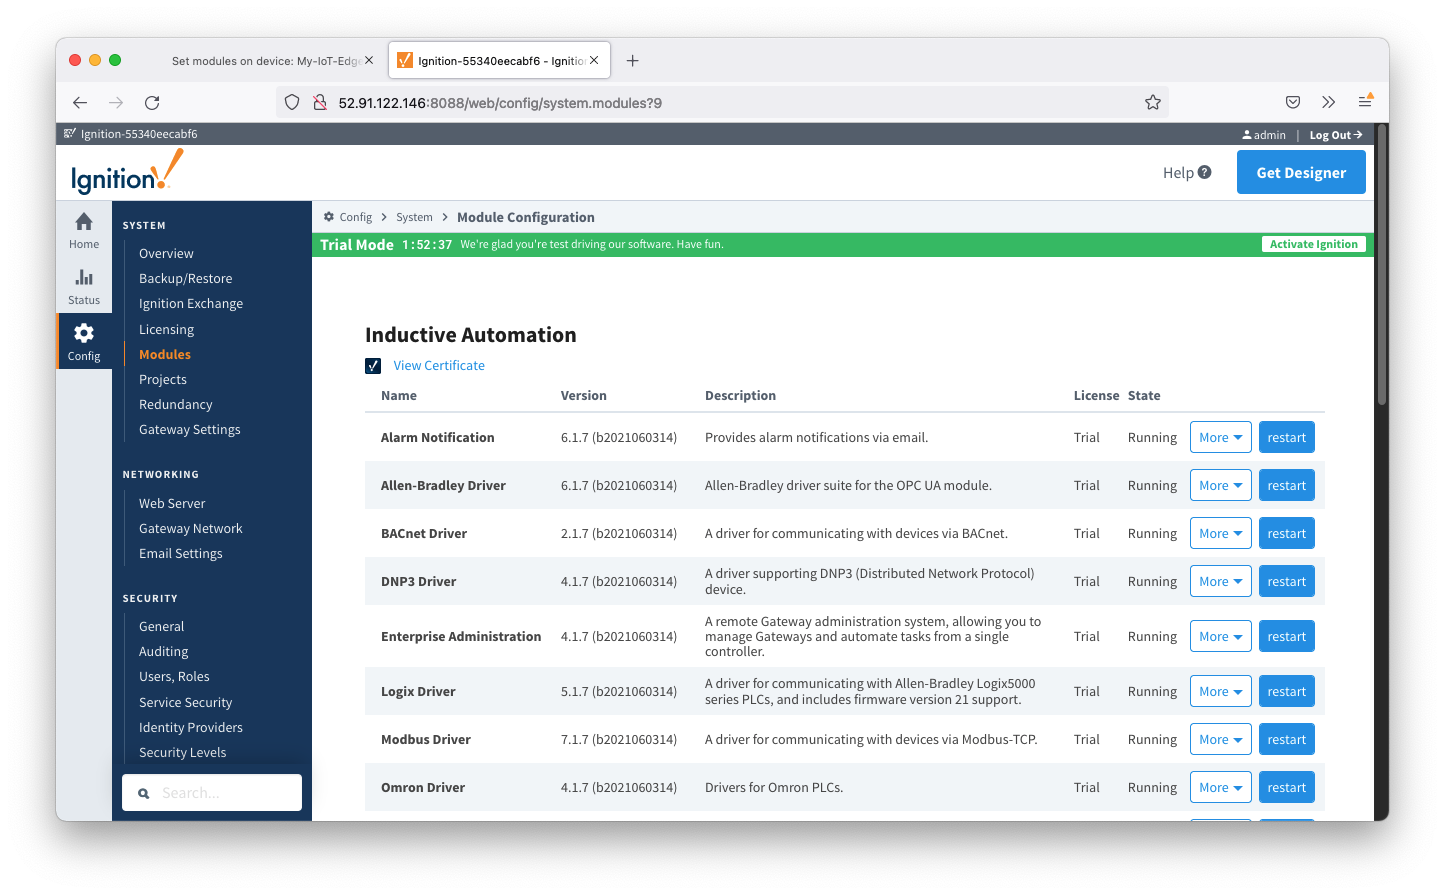Open Gateway Network in the sidebar

(190, 528)
